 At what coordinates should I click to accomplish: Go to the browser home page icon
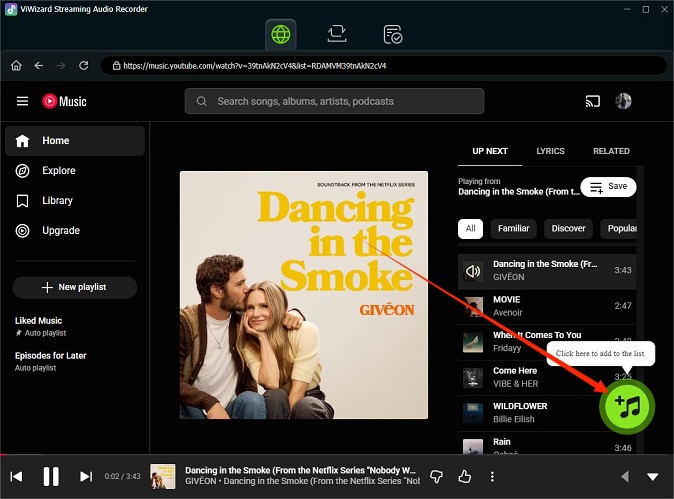(16, 66)
